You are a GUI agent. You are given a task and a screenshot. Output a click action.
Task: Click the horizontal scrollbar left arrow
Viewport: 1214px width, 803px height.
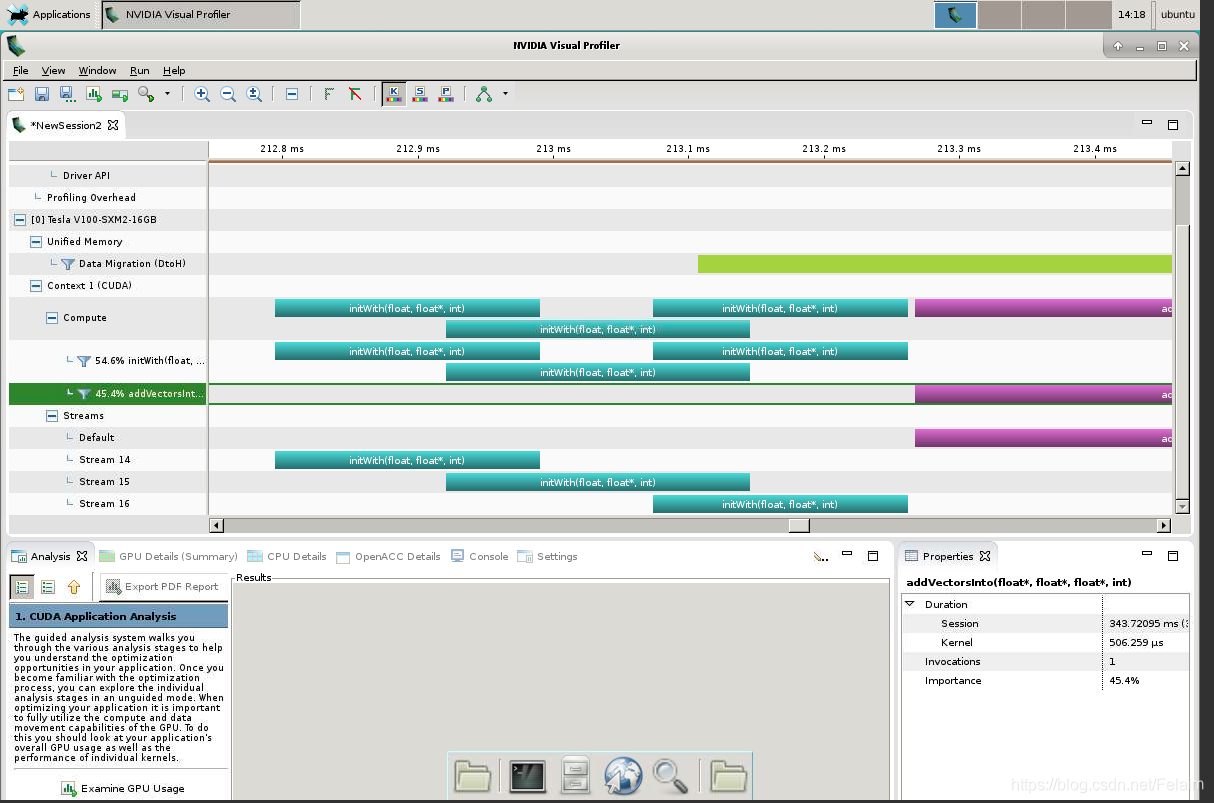(216, 525)
